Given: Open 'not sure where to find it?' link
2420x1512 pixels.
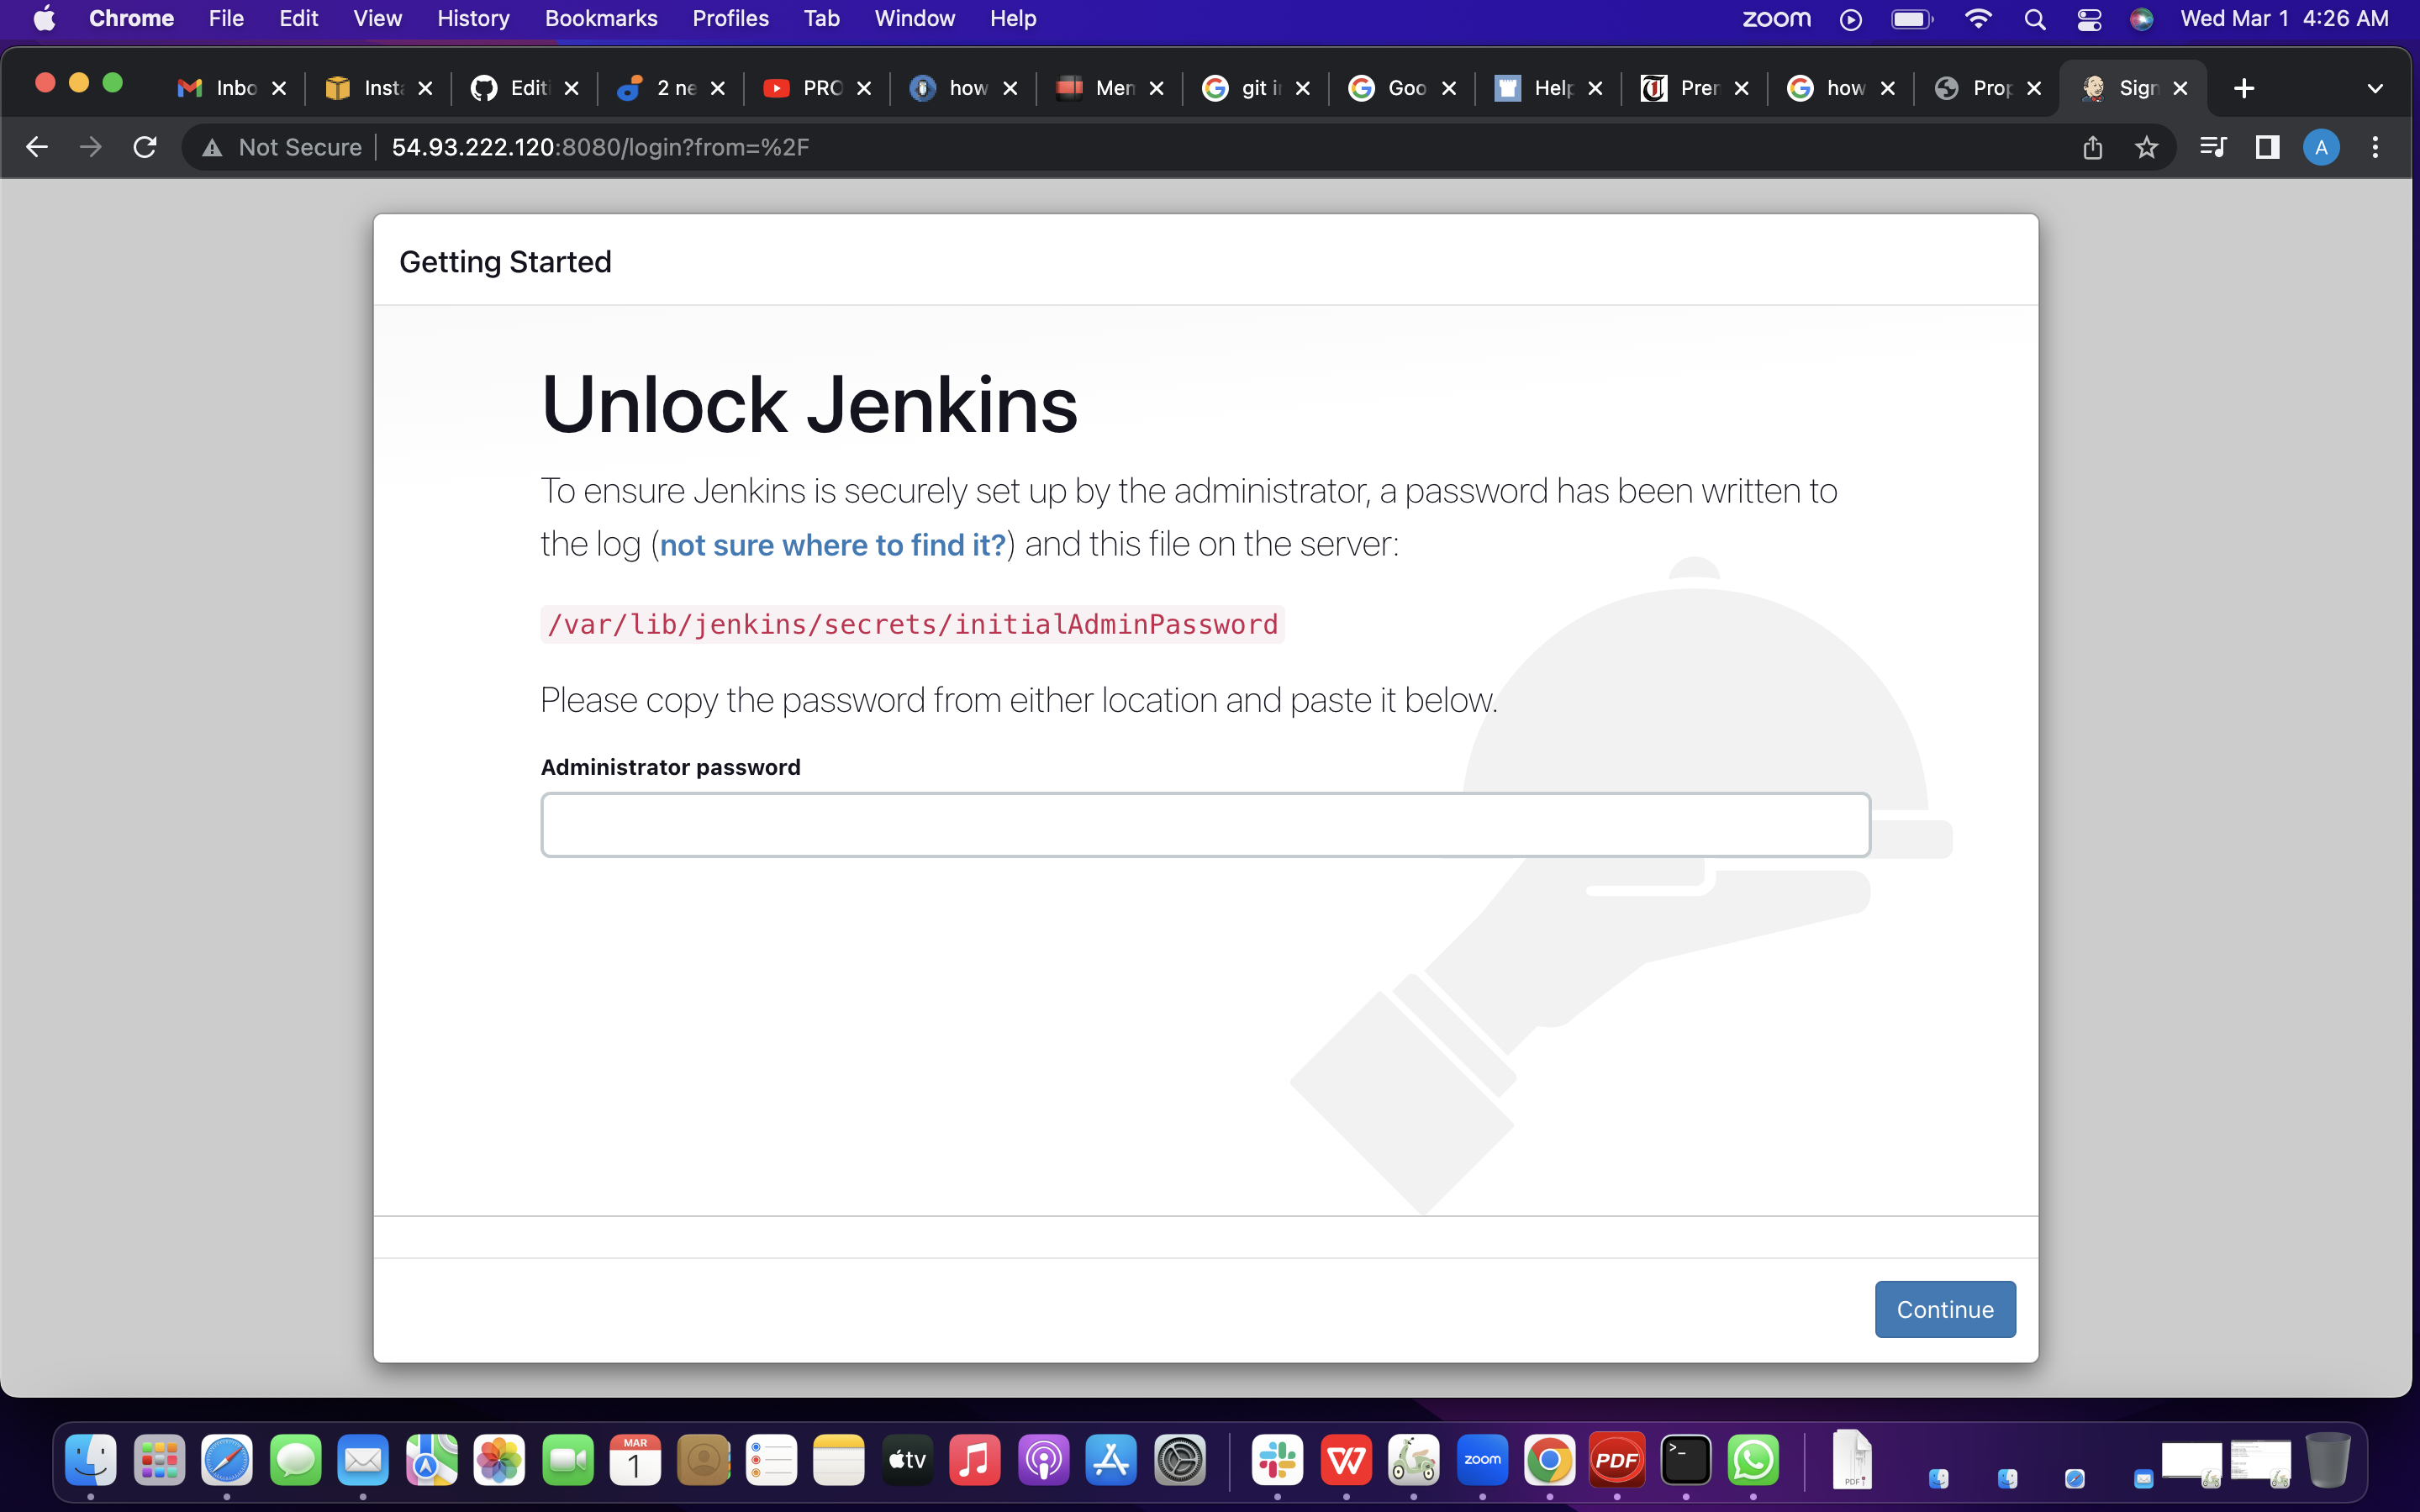Looking at the screenshot, I should tap(832, 545).
